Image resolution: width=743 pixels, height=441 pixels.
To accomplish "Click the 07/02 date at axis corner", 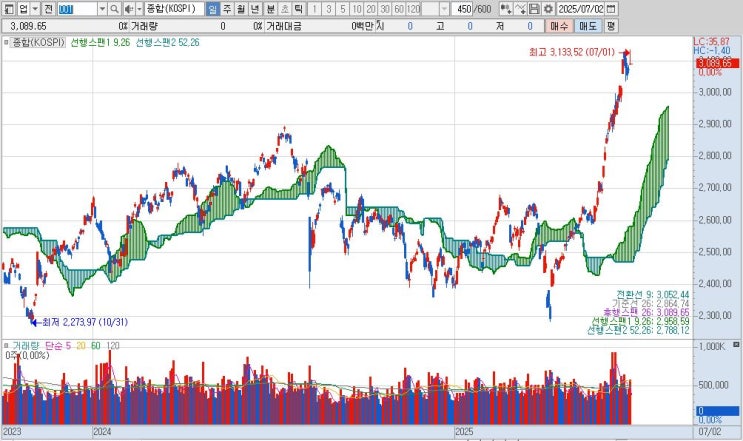I will tap(710, 432).
